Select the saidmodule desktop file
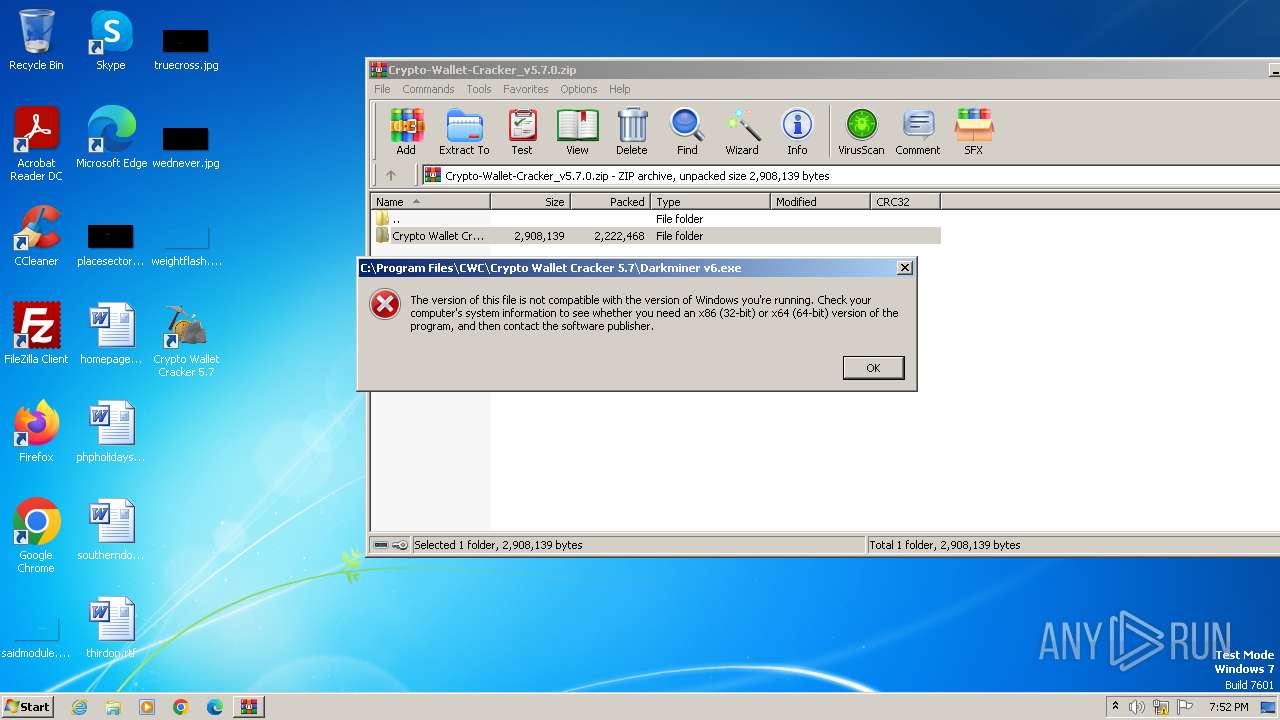 tap(36, 637)
